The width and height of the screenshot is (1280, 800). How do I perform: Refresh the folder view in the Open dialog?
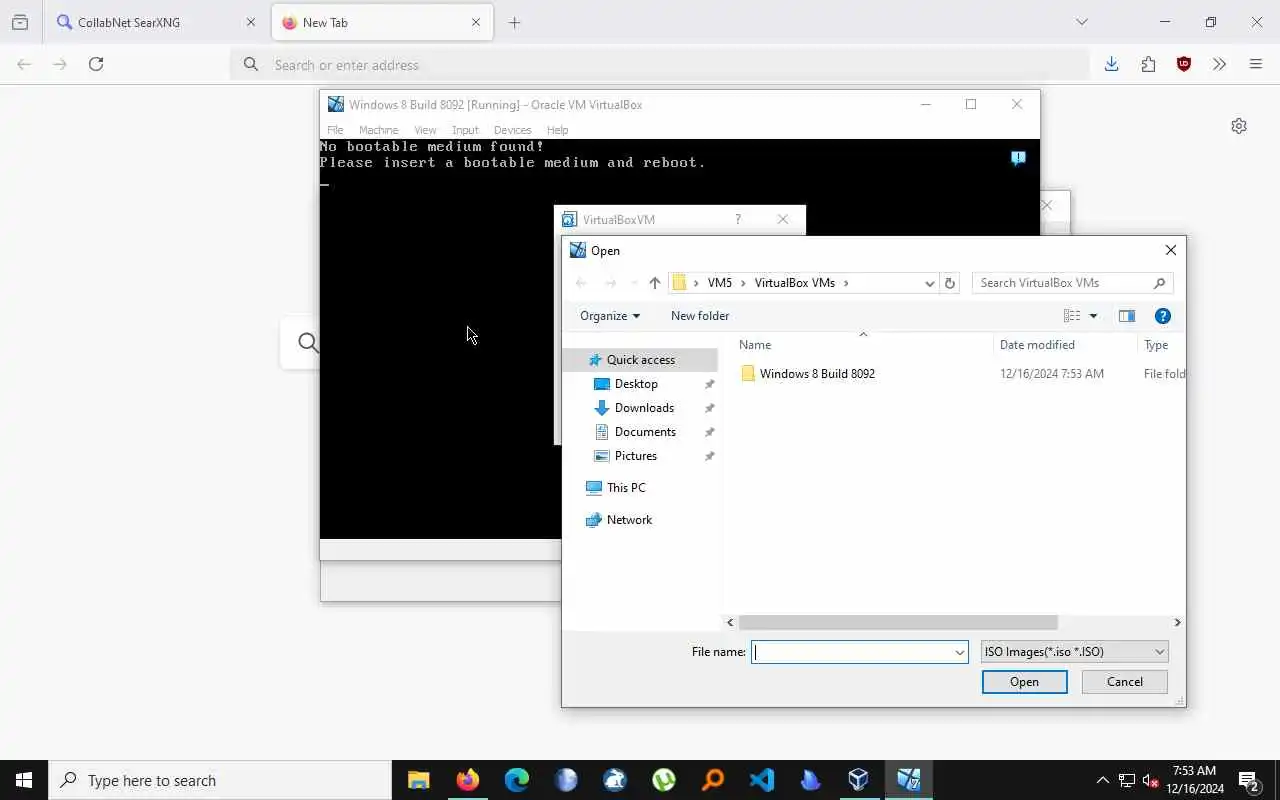(950, 283)
